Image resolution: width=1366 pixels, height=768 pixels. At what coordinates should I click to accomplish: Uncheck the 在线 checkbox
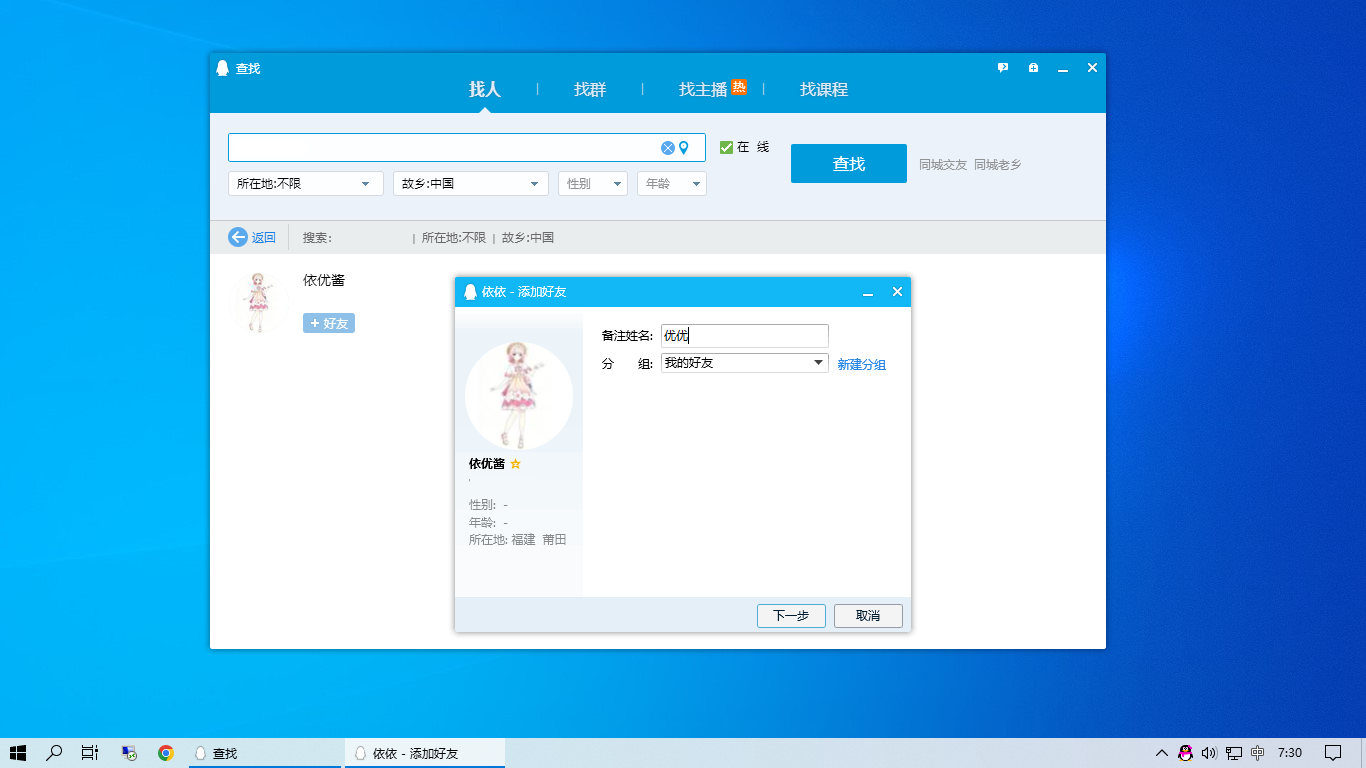[727, 148]
